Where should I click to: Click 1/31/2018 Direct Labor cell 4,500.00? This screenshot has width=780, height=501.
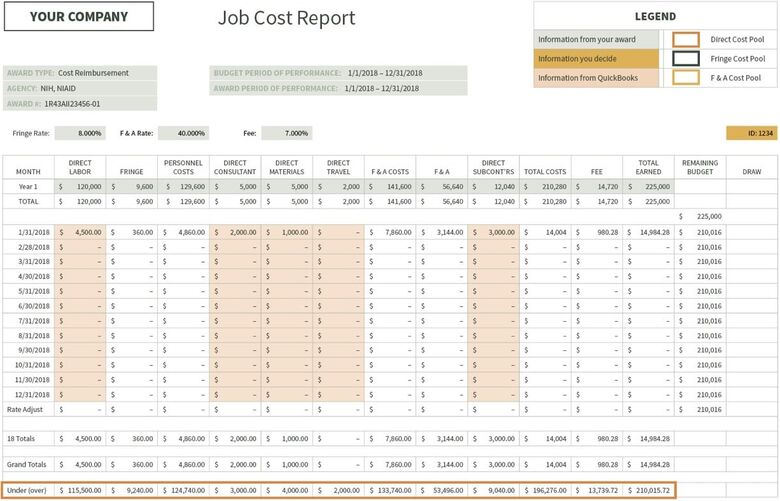[x=80, y=232]
